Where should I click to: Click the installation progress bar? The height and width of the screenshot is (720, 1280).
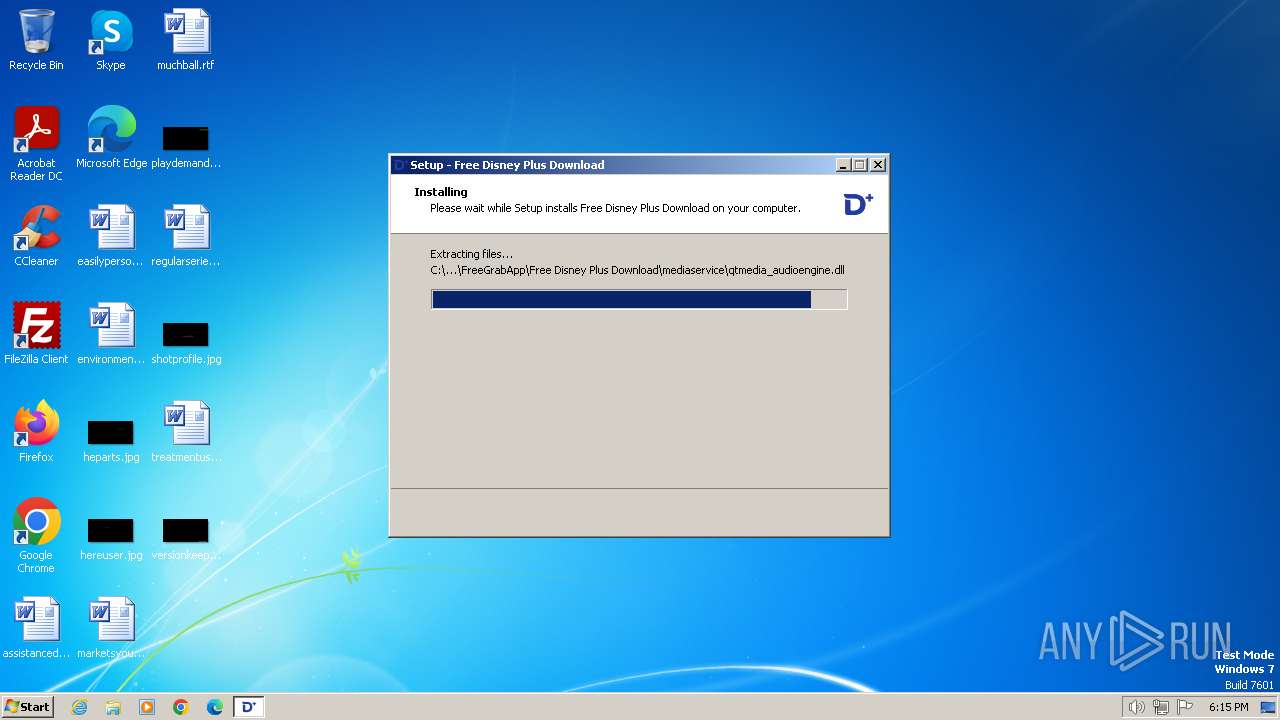tap(639, 299)
